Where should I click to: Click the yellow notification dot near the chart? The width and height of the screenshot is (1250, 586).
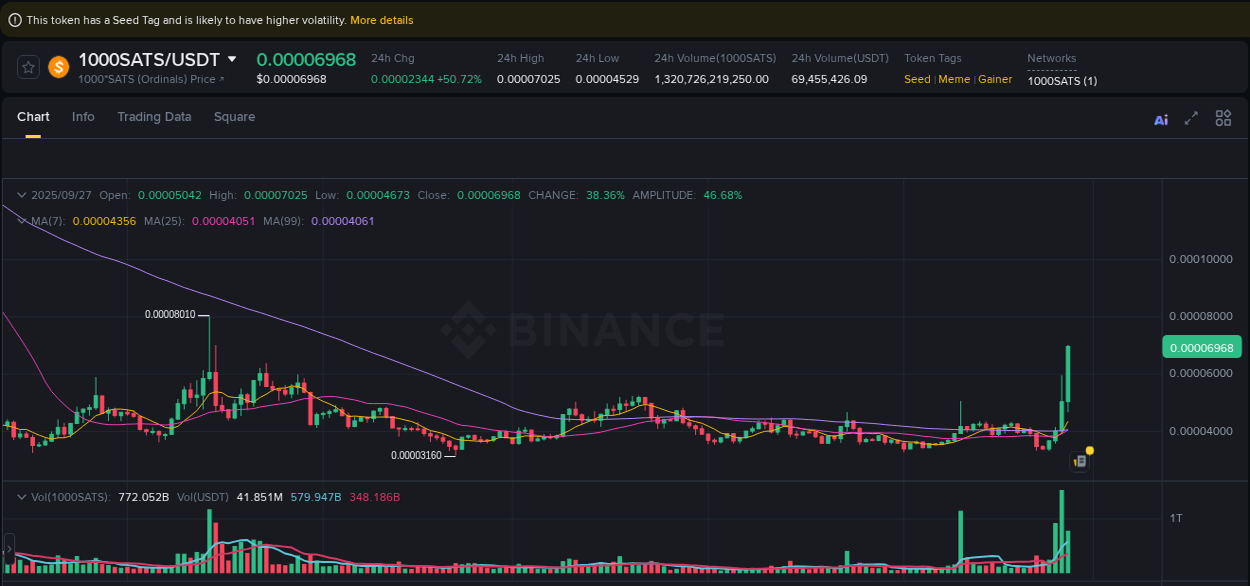point(1089,450)
